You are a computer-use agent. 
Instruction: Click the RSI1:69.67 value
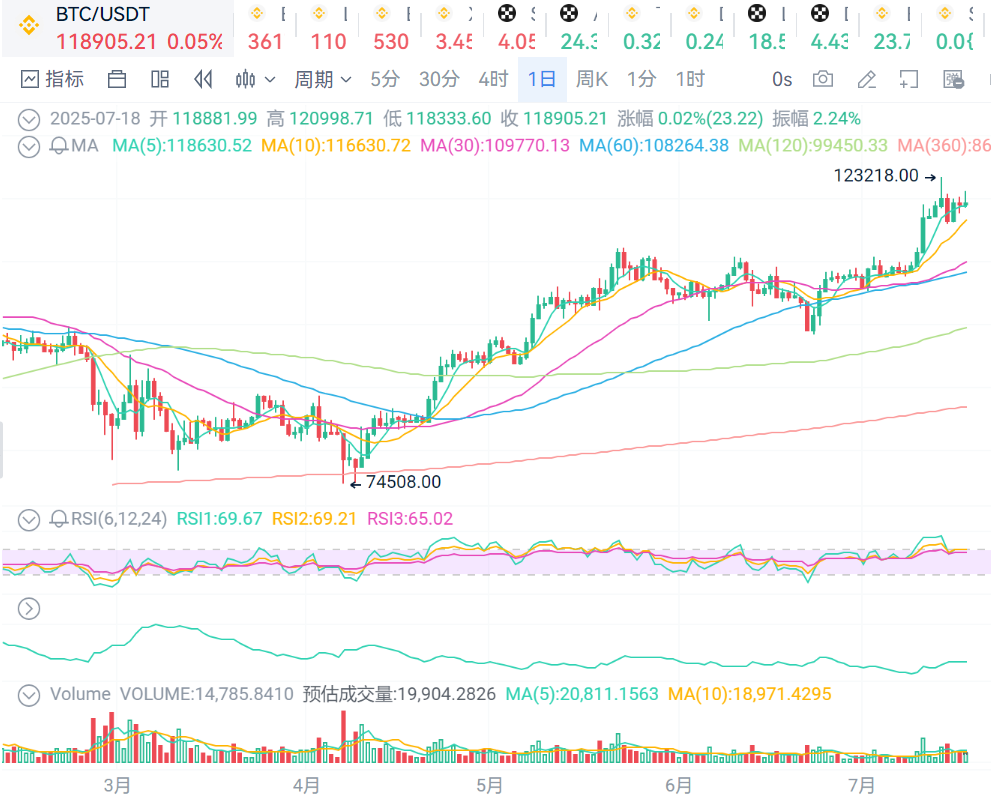tap(219, 519)
